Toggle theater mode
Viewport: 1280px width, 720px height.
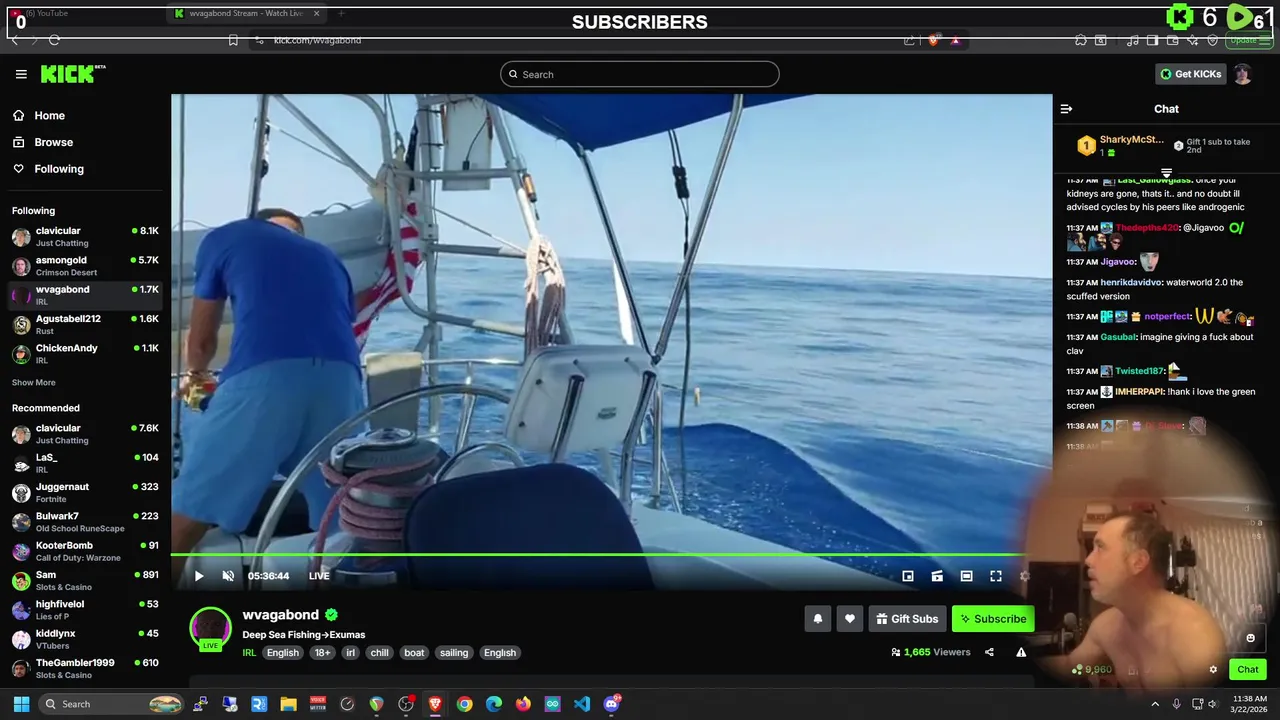point(966,576)
